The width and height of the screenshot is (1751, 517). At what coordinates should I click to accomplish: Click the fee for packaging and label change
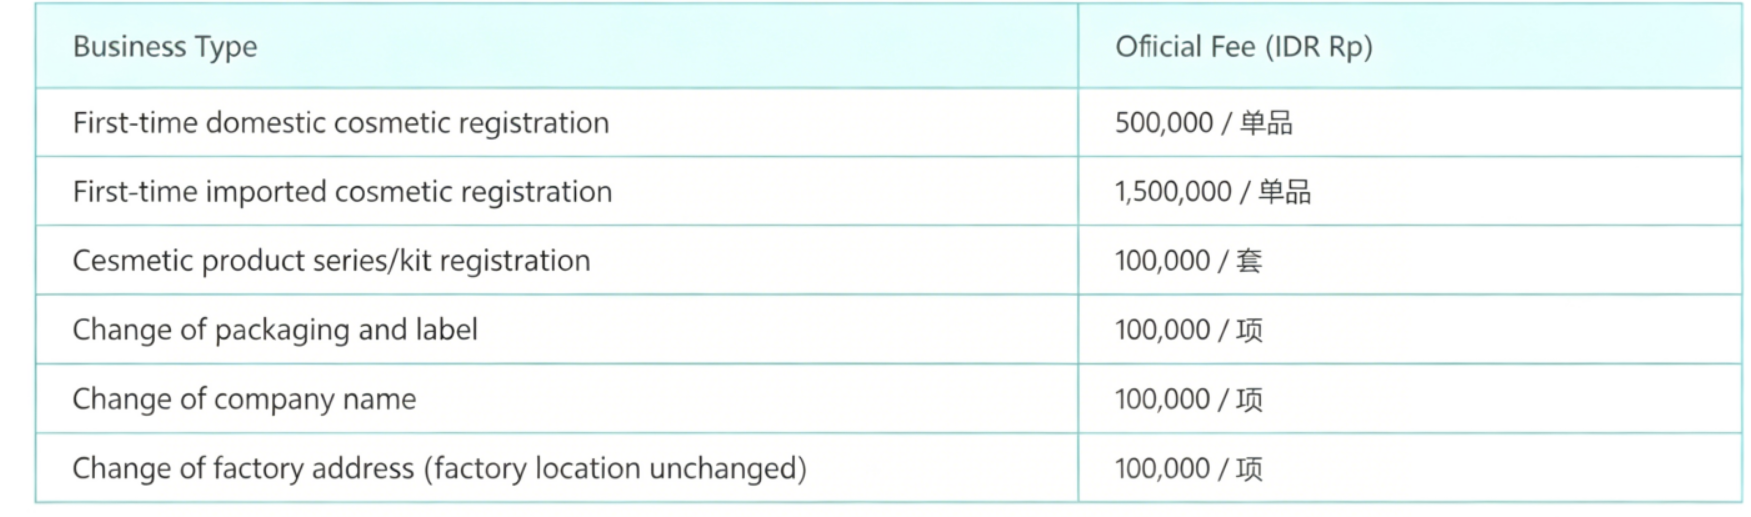1188,330
